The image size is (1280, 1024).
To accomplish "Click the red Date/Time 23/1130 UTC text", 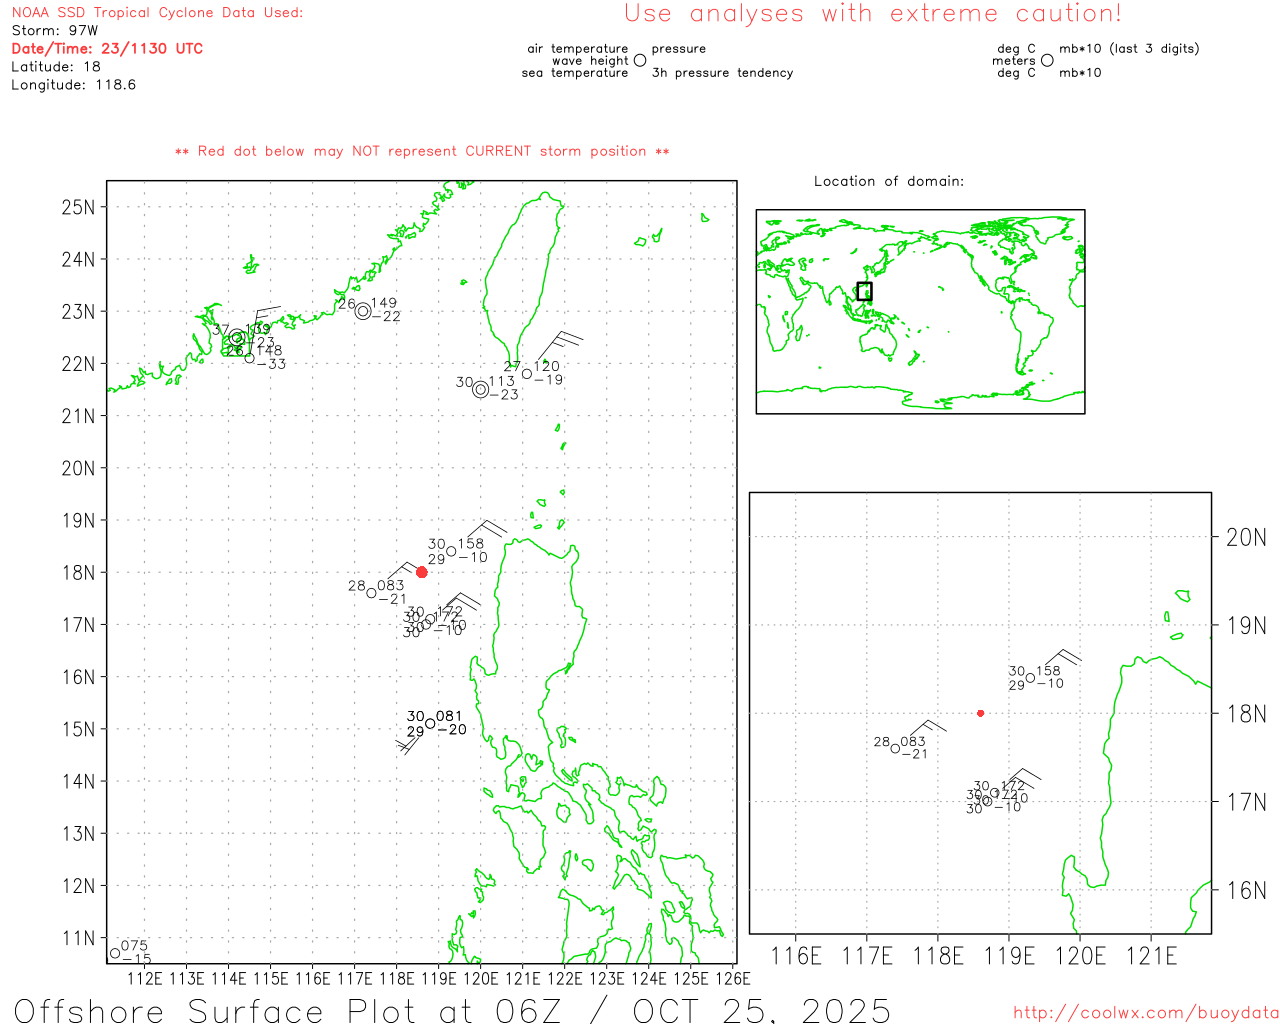I will coord(107,48).
